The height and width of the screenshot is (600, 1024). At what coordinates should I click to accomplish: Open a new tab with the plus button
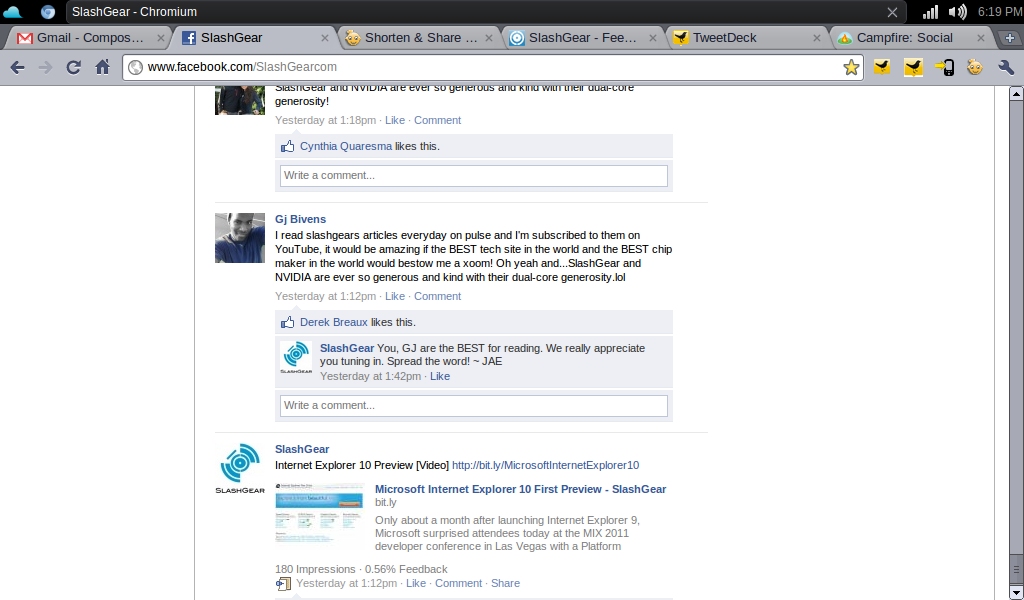[1010, 38]
